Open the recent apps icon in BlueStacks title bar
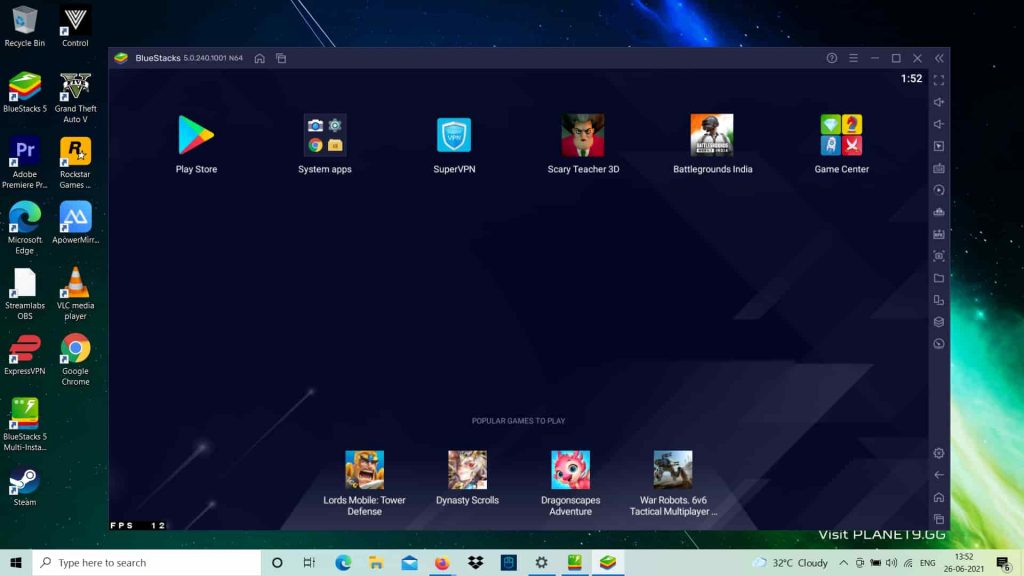The image size is (1024, 576). (x=281, y=58)
